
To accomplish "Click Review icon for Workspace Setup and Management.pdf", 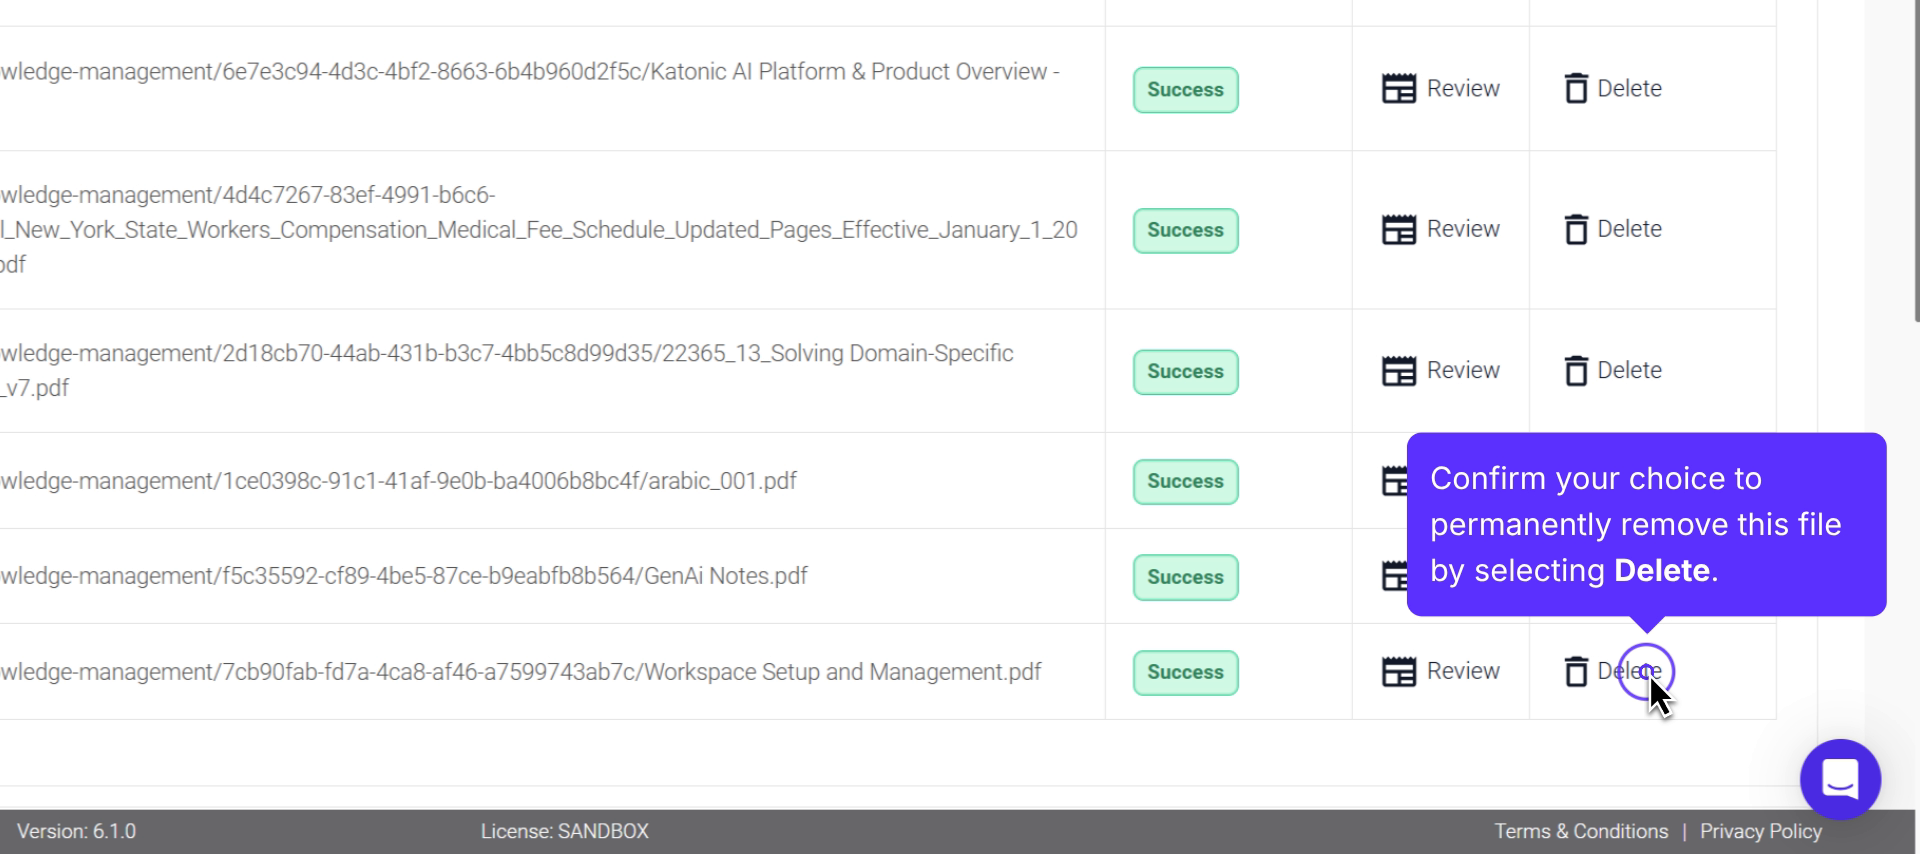I will [1398, 672].
